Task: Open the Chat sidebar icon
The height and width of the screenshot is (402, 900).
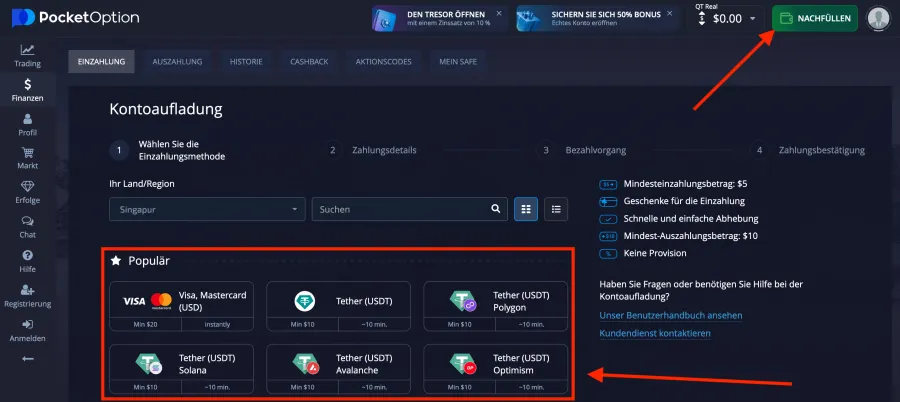Action: coord(27,222)
